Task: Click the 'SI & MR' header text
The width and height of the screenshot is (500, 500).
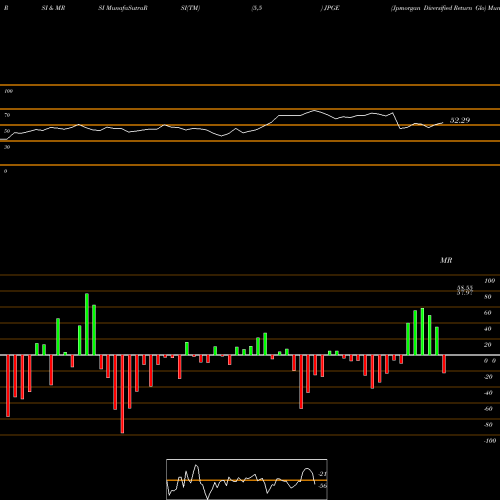Action: click(x=53, y=8)
